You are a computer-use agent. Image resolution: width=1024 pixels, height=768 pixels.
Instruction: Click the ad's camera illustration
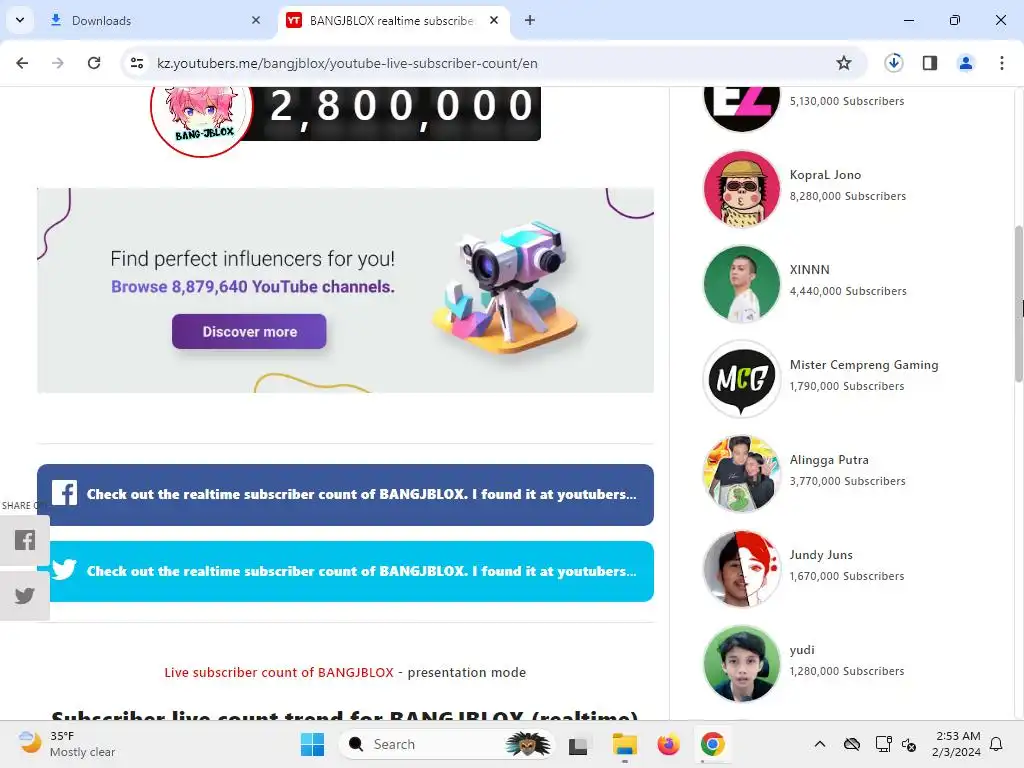click(x=504, y=287)
